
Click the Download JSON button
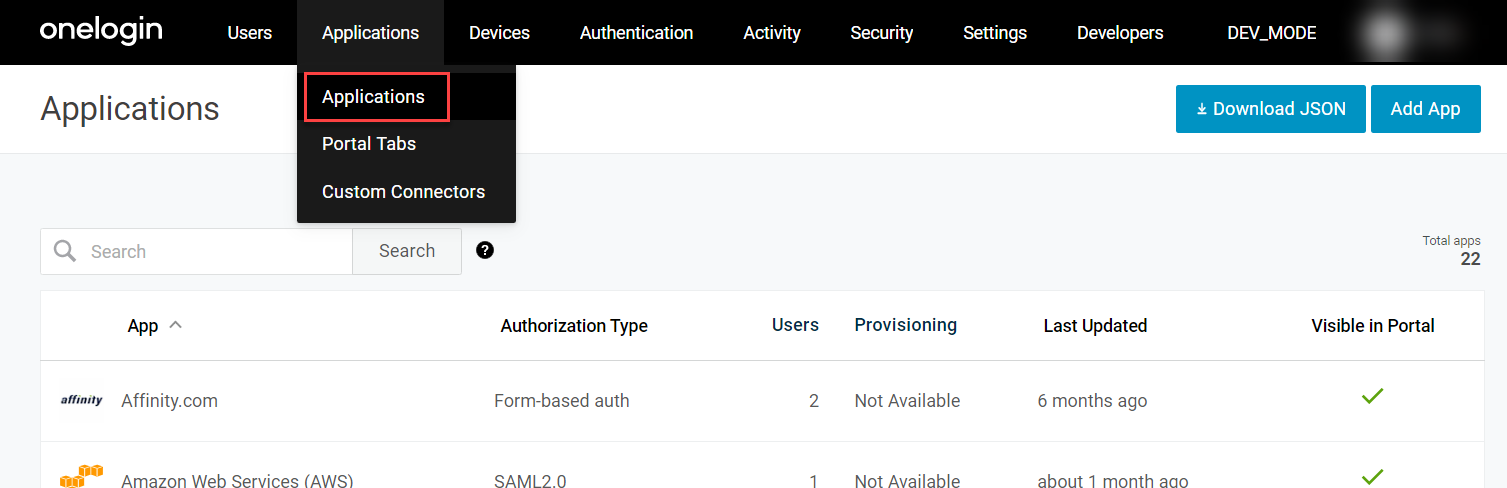[1270, 109]
